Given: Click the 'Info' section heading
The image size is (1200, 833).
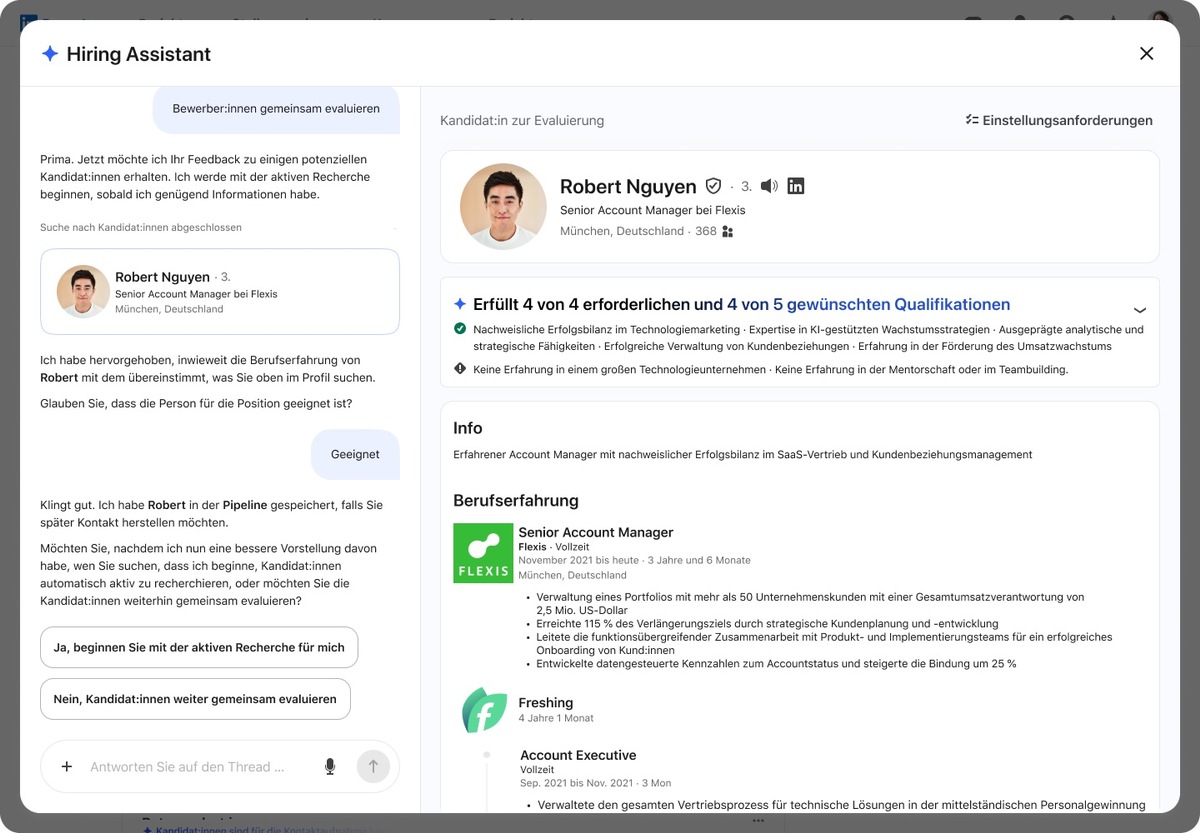Looking at the screenshot, I should [468, 428].
